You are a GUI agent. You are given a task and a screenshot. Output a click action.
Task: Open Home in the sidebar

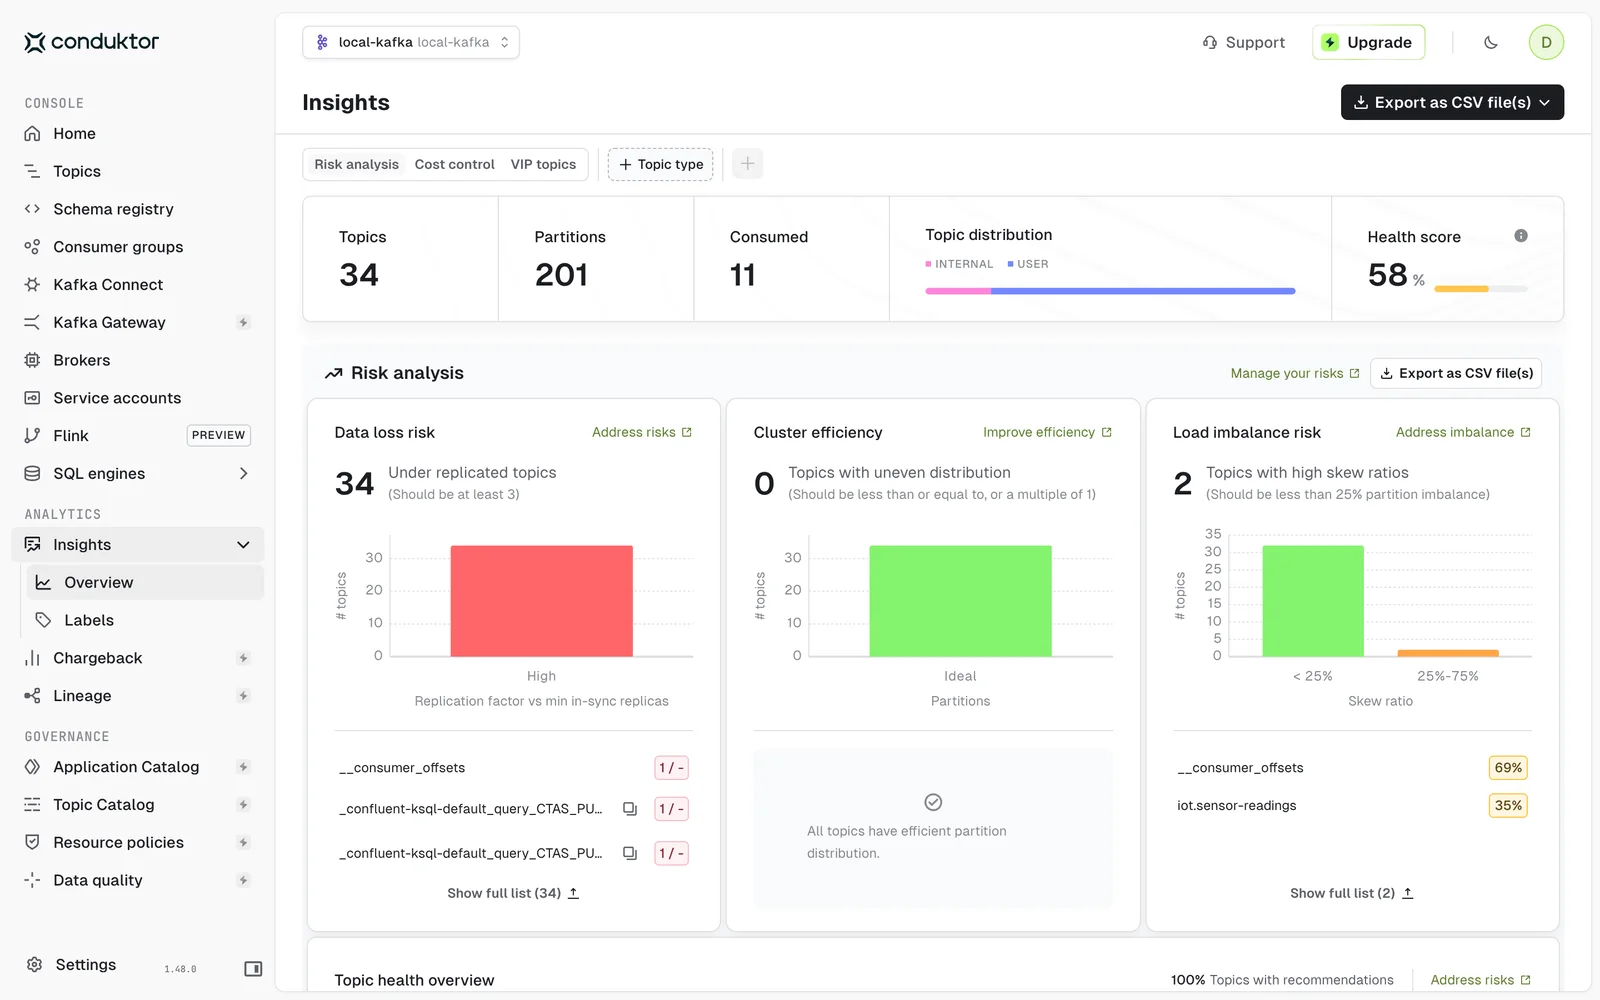[138, 133]
